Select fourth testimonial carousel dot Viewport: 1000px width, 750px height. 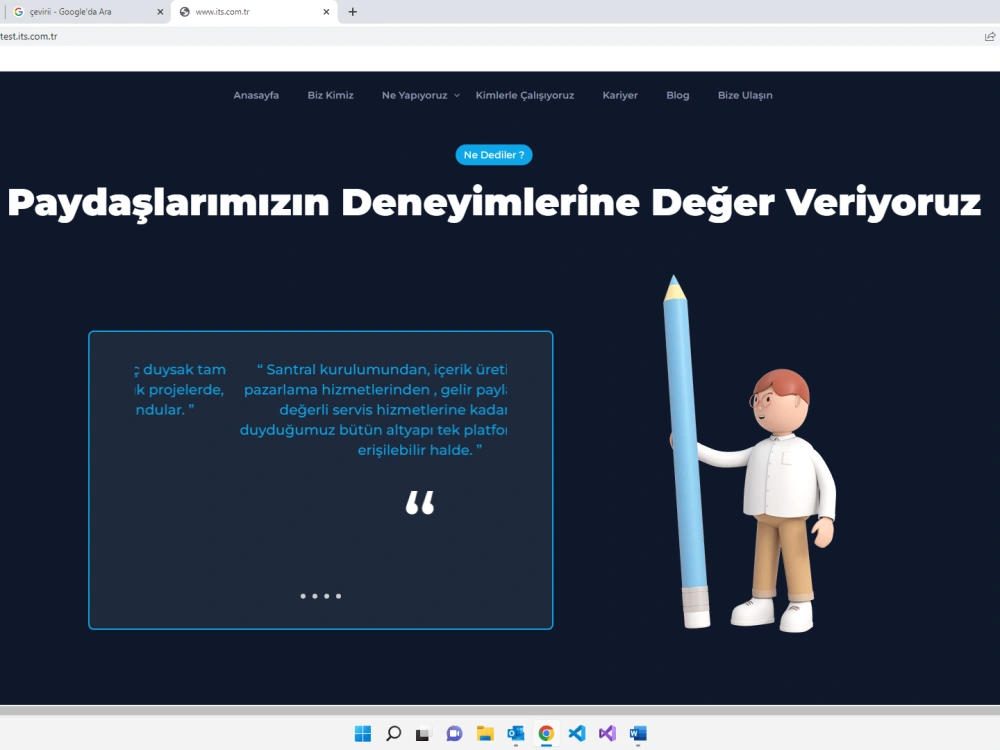click(339, 596)
